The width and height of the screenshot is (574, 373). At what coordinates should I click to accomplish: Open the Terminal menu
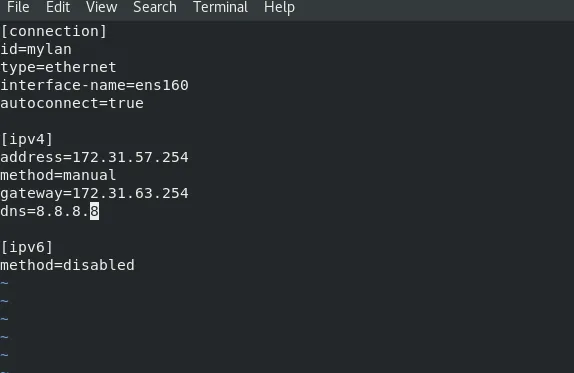coord(220,7)
